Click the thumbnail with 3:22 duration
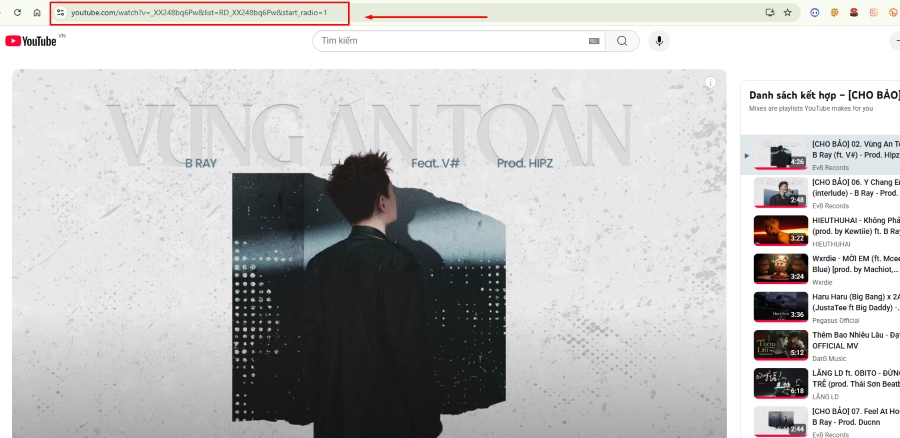The image size is (900, 438). 781,230
